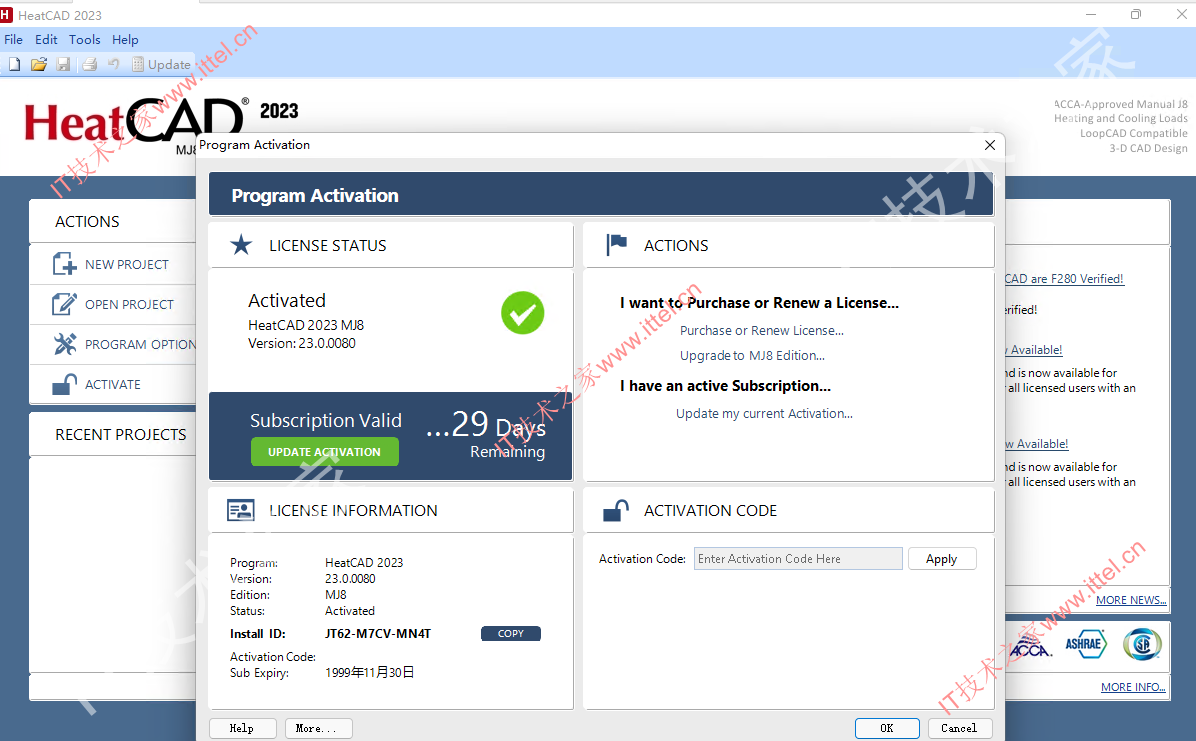
Task: Confirm the dialog with OK
Action: coord(887,728)
